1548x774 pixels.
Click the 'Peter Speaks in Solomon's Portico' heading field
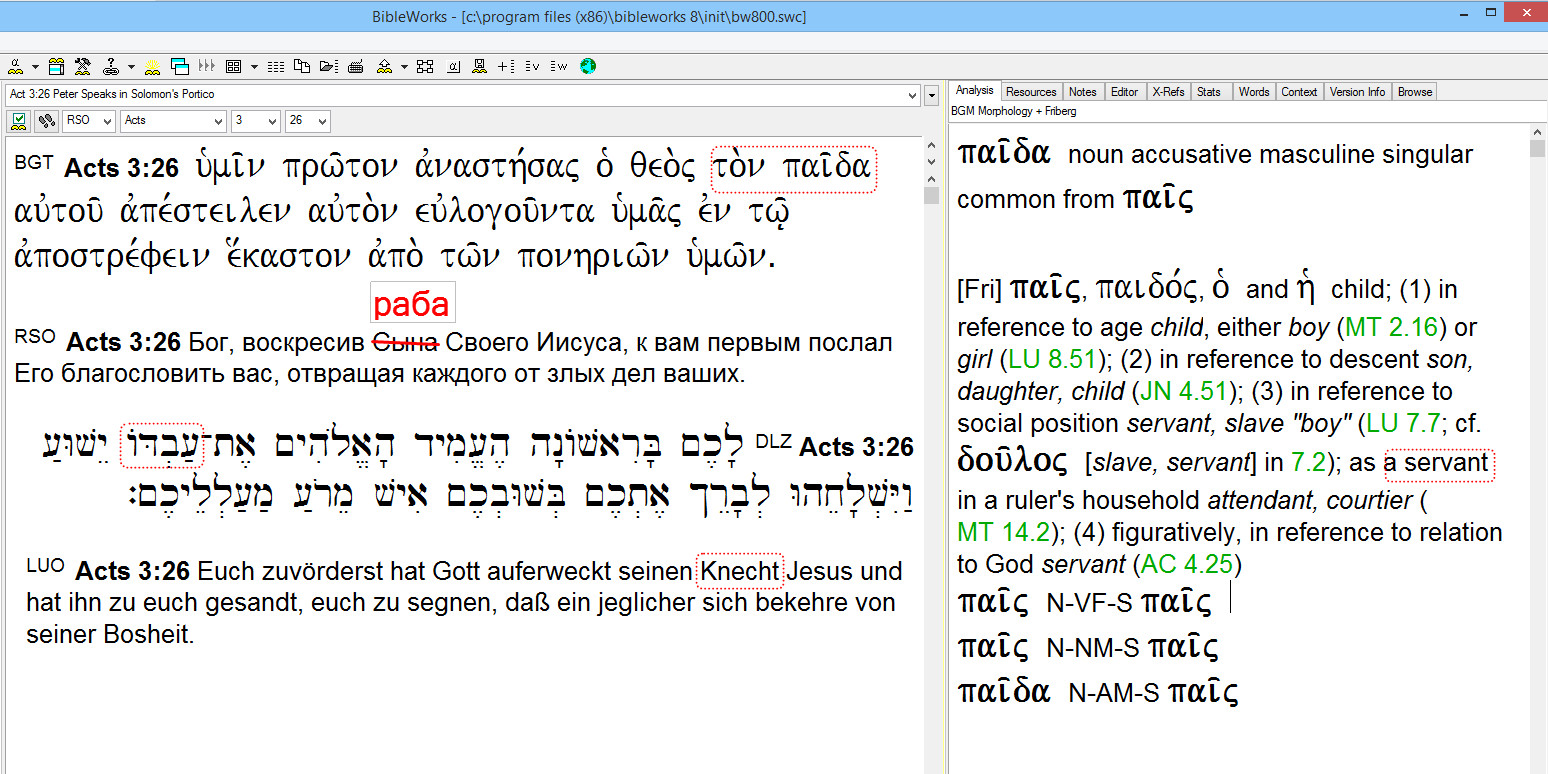point(463,95)
